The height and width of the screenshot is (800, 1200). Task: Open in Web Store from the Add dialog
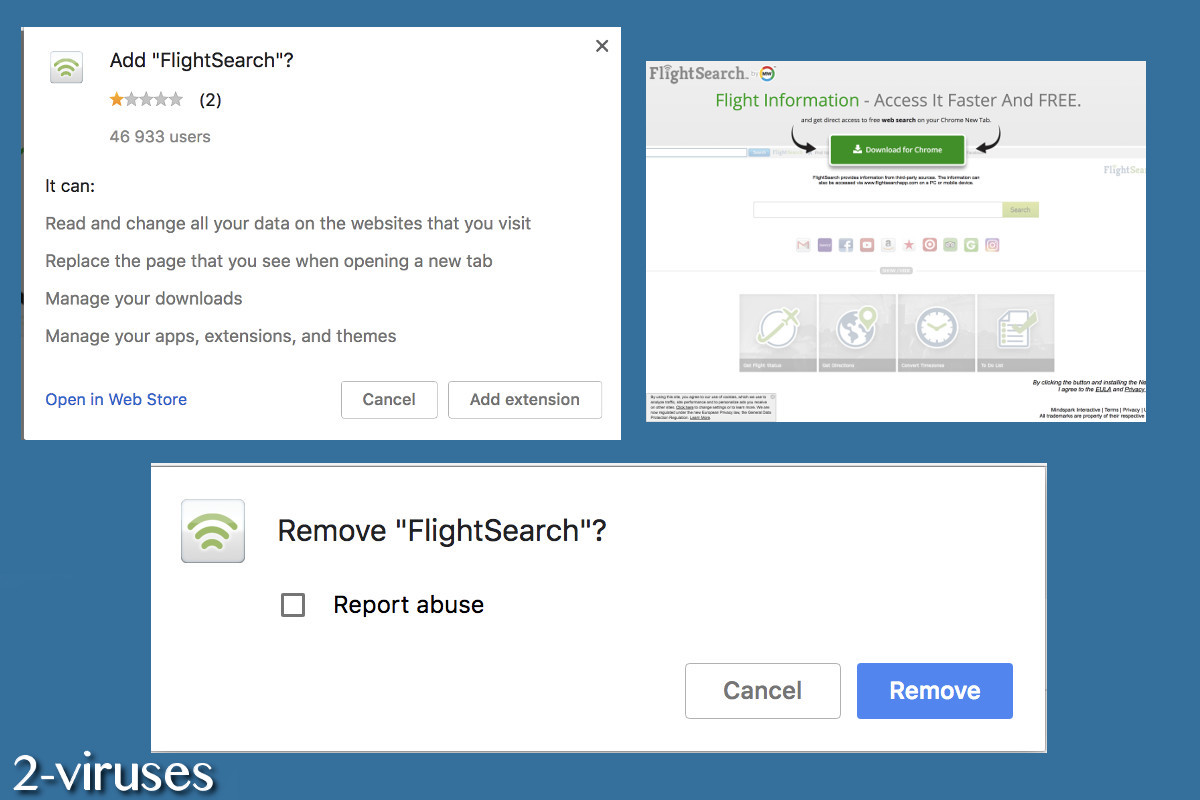(x=115, y=399)
